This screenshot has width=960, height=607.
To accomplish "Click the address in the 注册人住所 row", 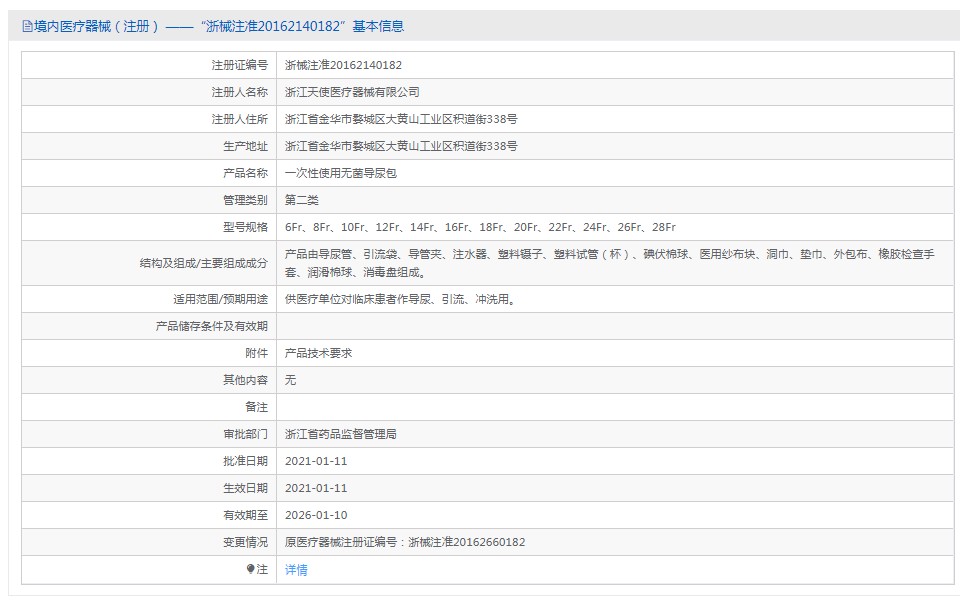I will 401,119.
